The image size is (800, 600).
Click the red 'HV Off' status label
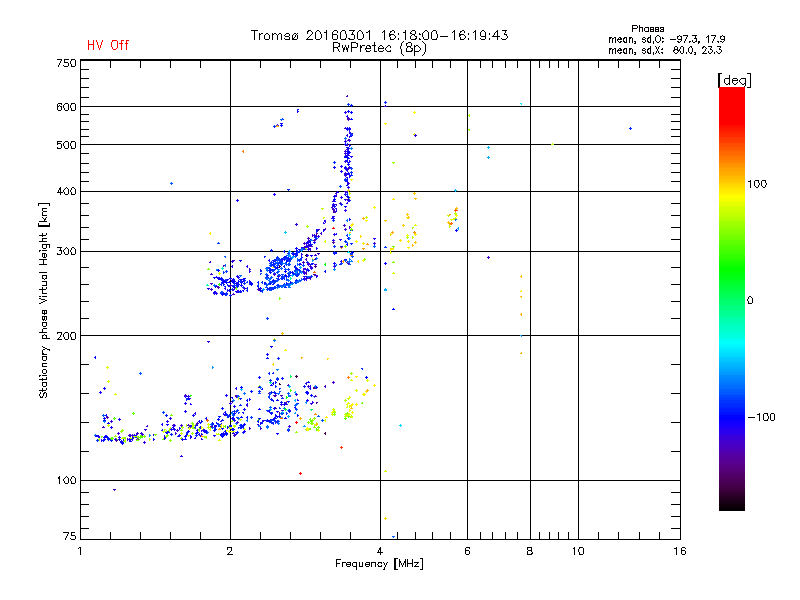pyautogui.click(x=108, y=45)
